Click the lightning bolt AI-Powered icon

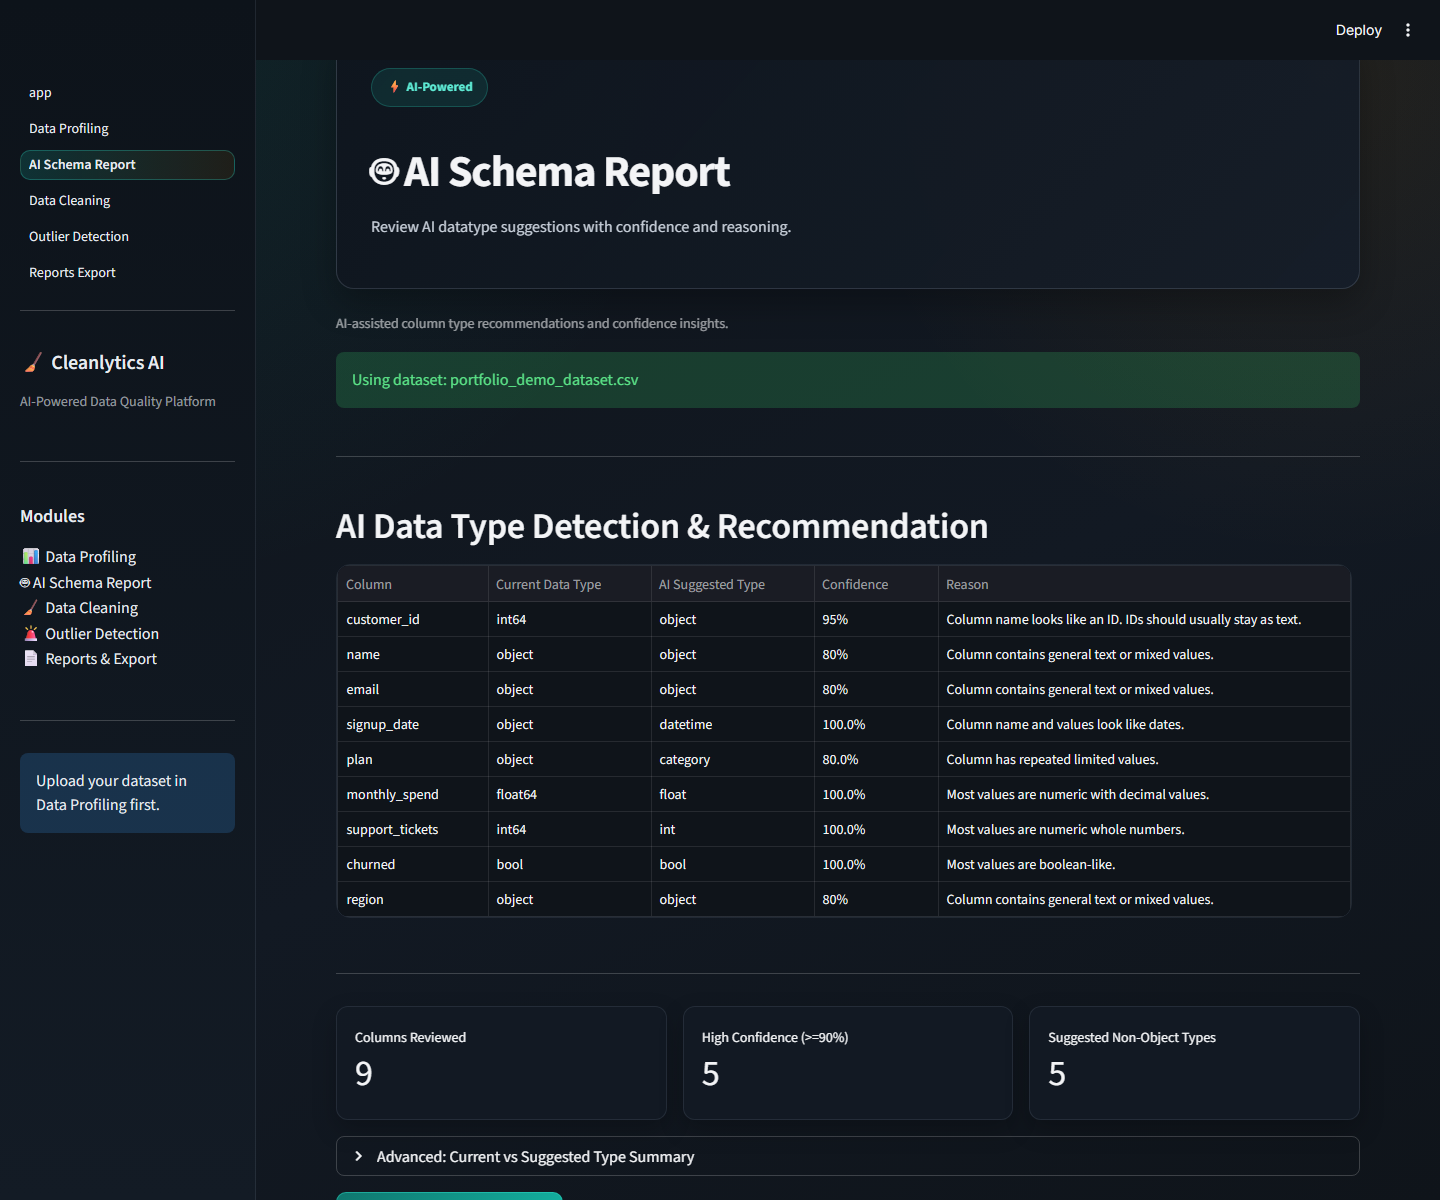tap(395, 87)
